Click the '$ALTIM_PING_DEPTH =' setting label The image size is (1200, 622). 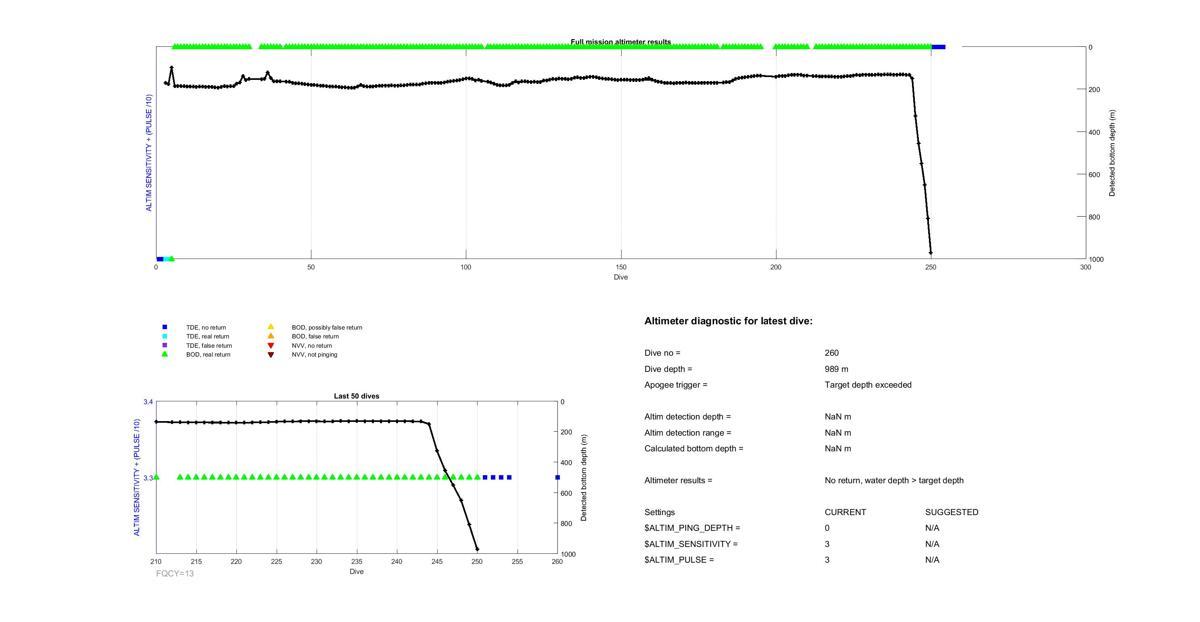coord(693,528)
